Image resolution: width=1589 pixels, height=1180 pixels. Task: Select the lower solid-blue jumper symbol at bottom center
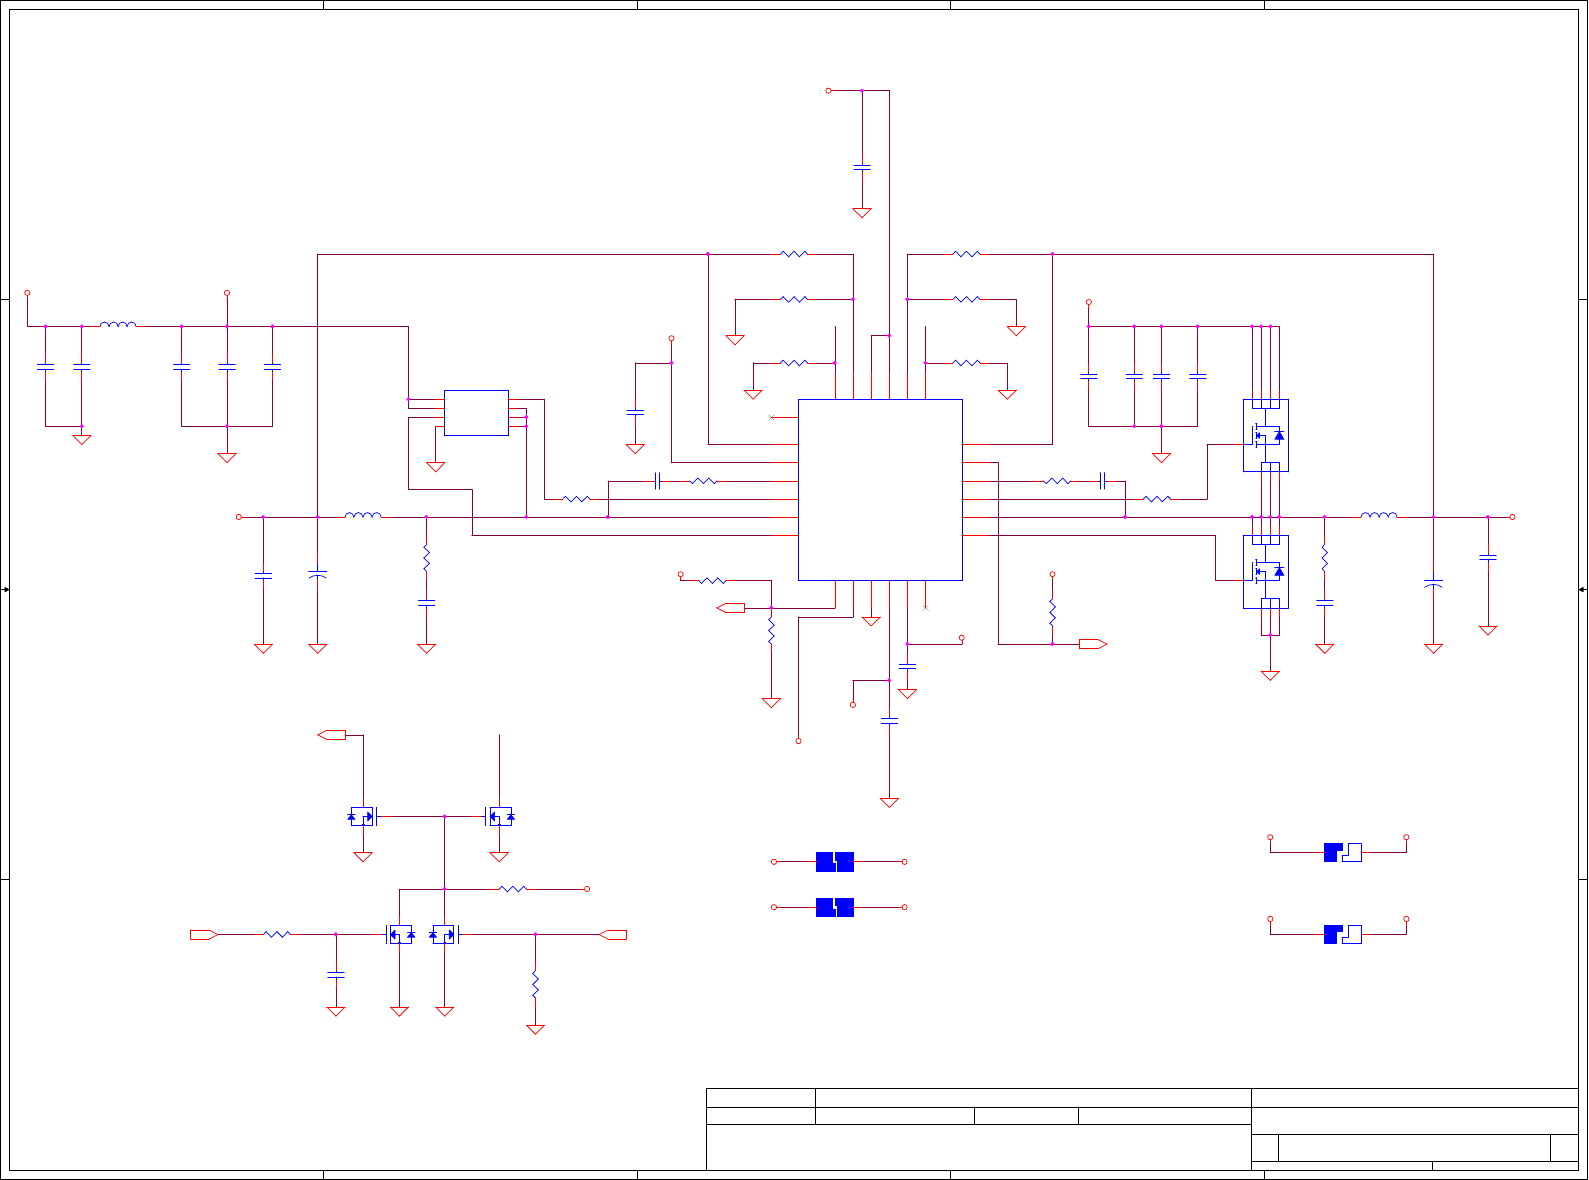click(835, 907)
